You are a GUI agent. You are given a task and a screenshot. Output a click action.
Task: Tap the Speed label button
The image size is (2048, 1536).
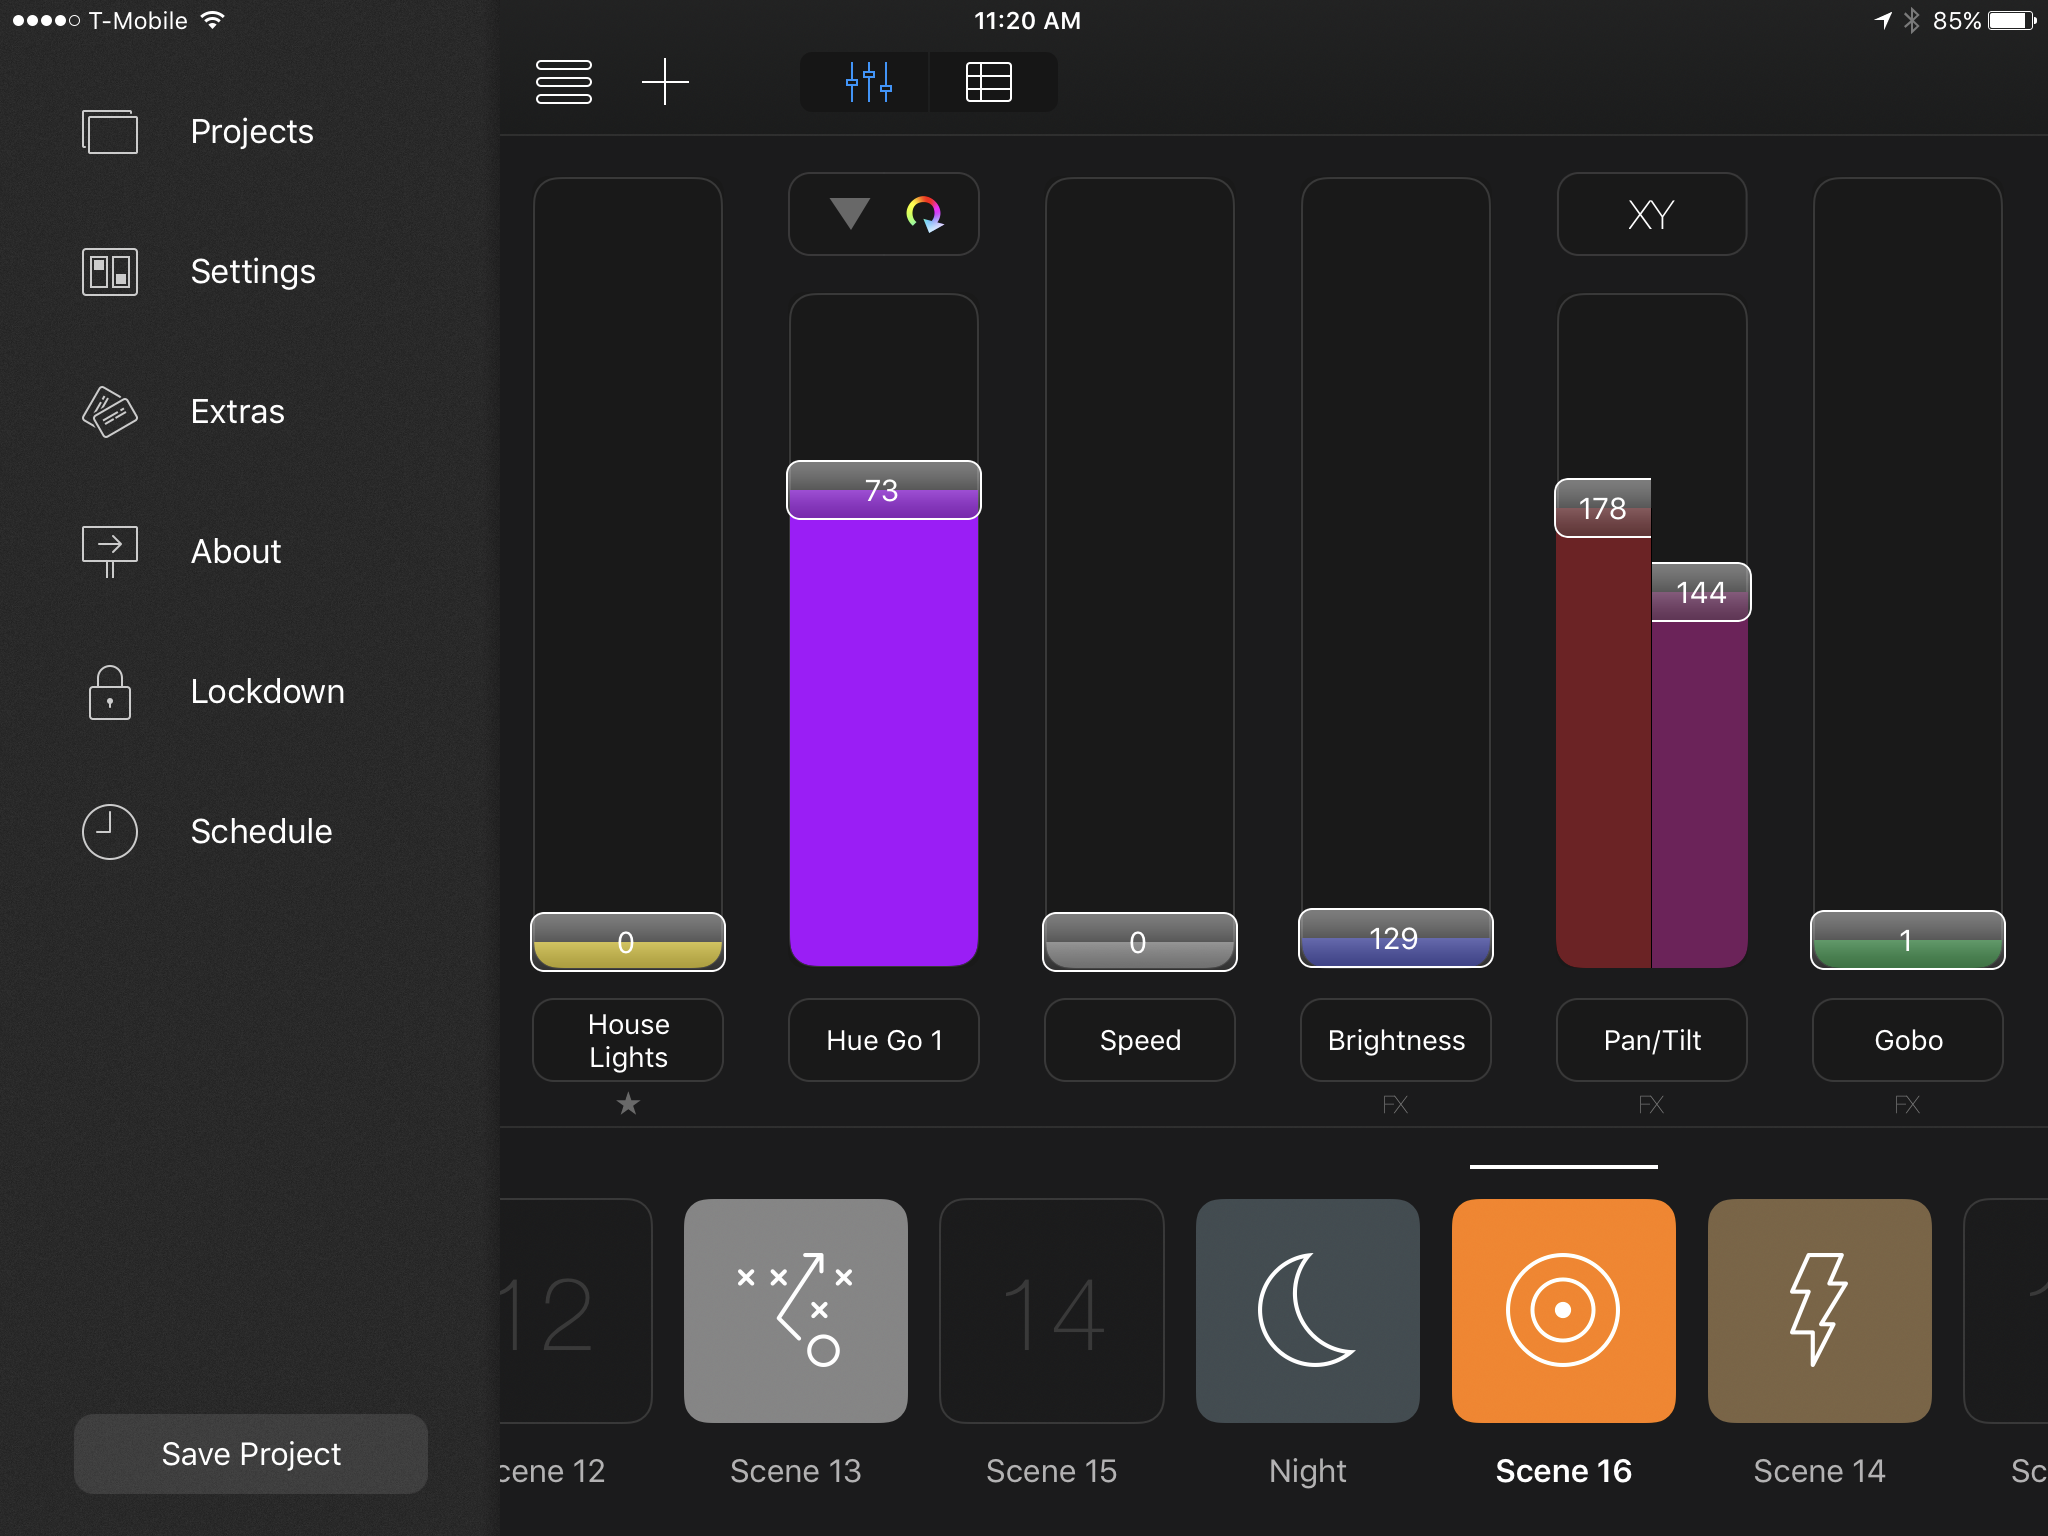pyautogui.click(x=1140, y=1040)
